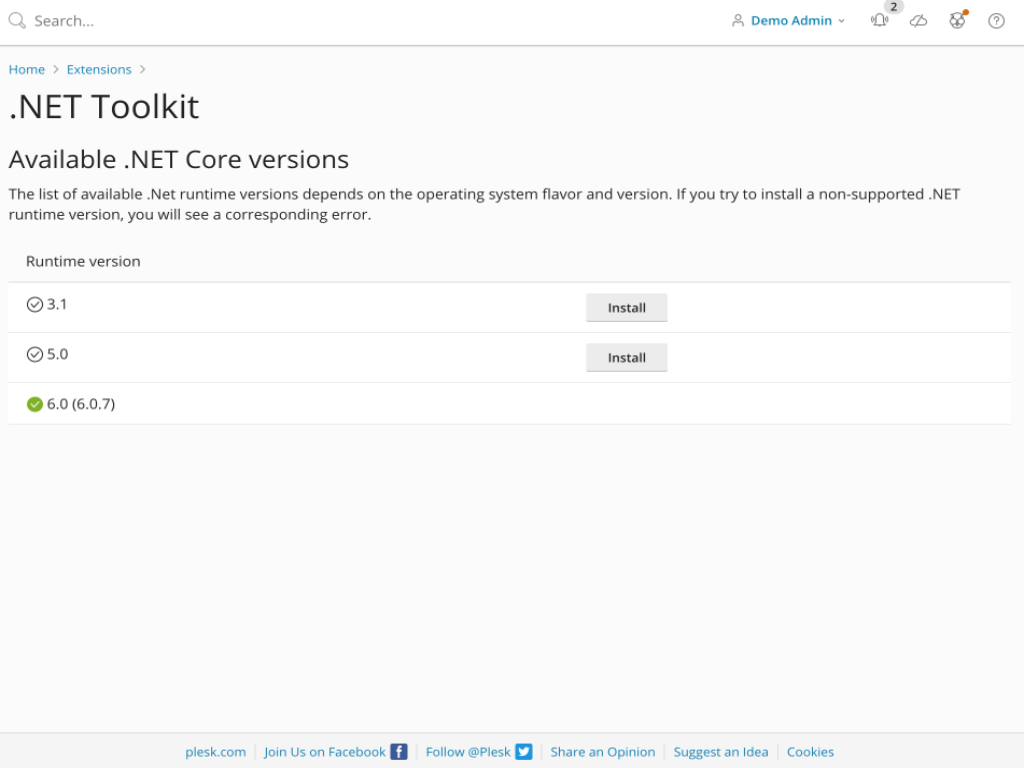Click Share an Opinion link
Viewport: 1024px width, 768px height.
click(603, 752)
